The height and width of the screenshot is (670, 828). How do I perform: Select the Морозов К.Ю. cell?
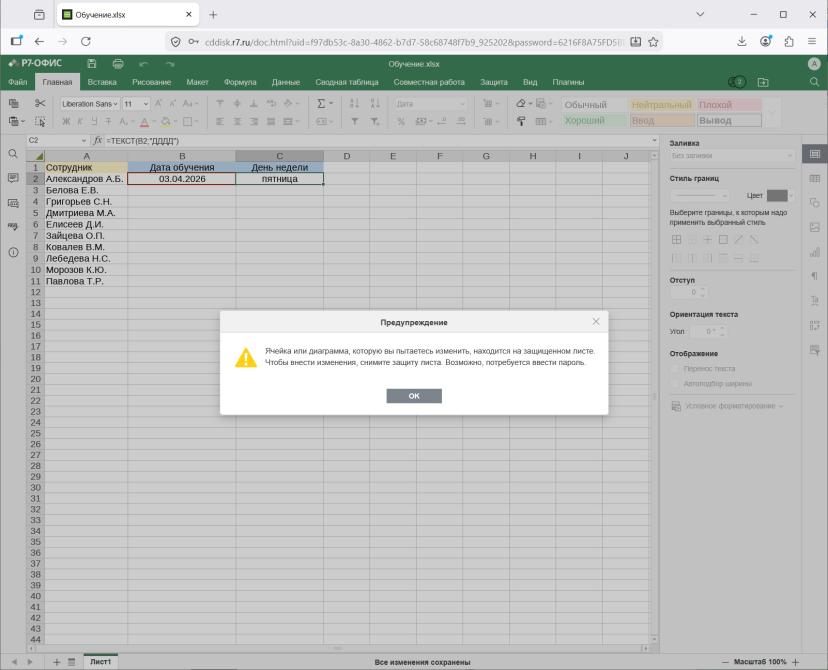86,270
